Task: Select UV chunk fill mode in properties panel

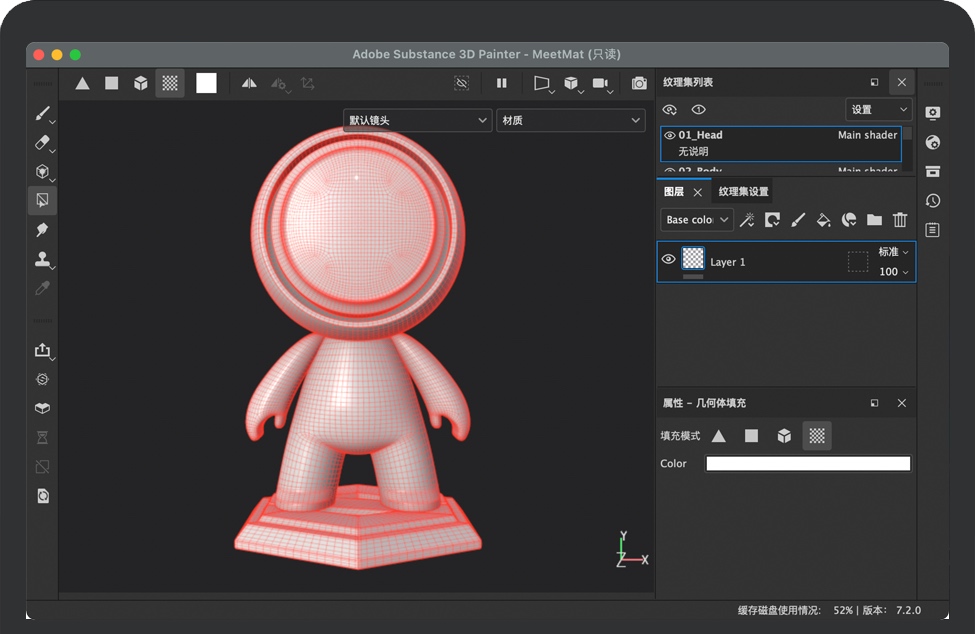Action: coord(817,436)
